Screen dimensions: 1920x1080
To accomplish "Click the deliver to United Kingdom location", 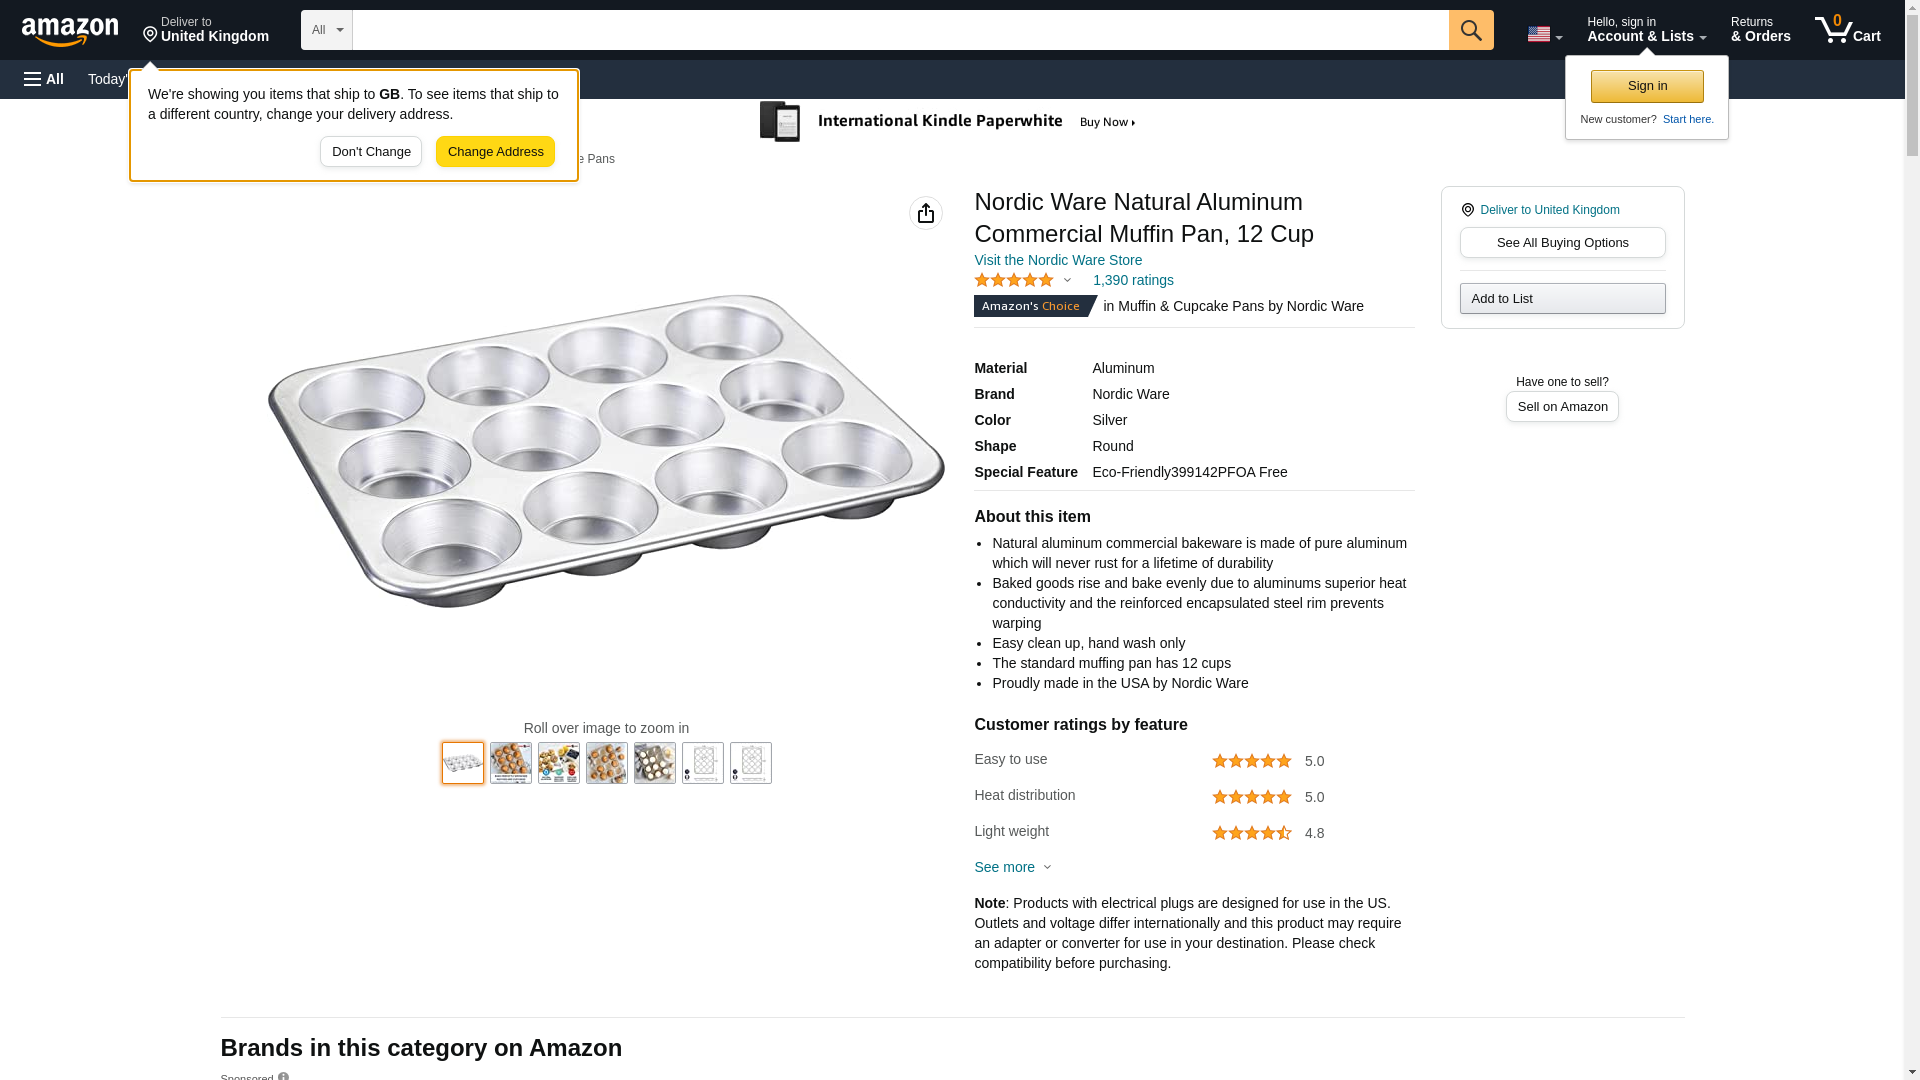I will [205, 30].
